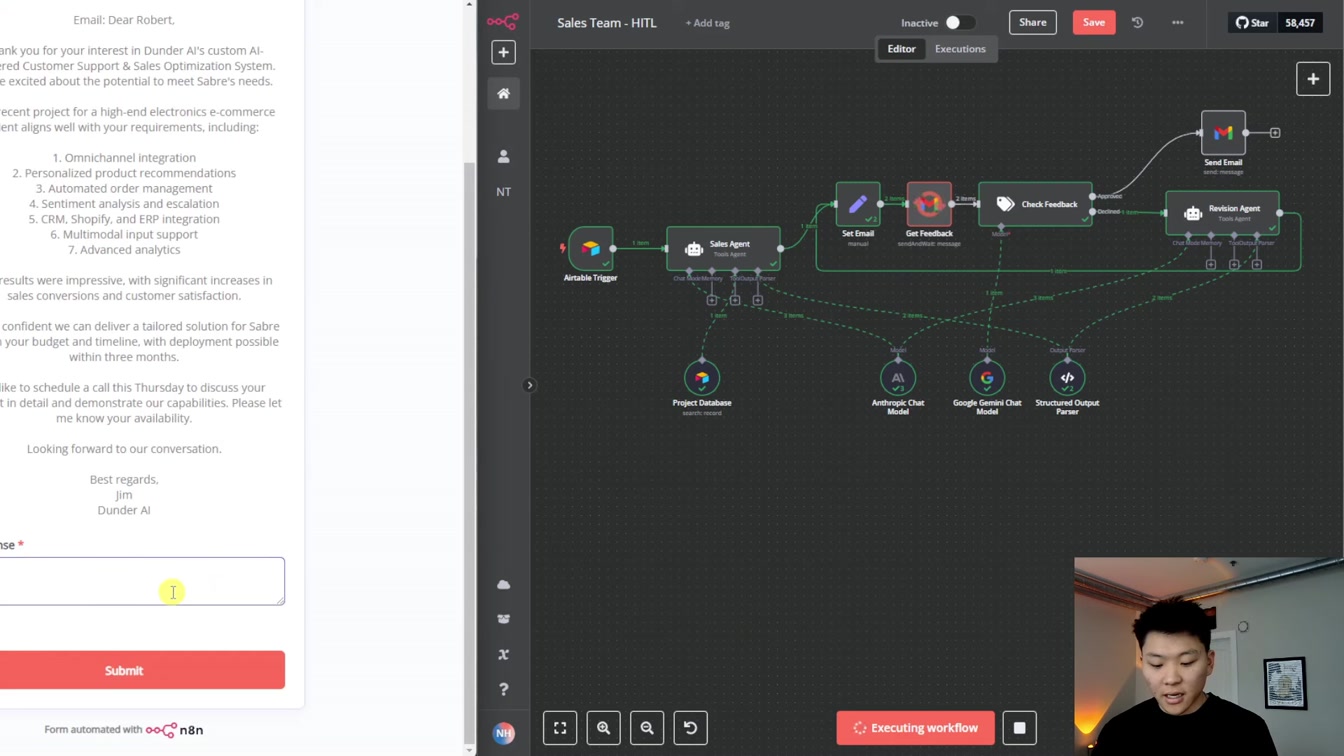Open the Help question mark menu
This screenshot has height=756, width=1344.
[x=503, y=689]
